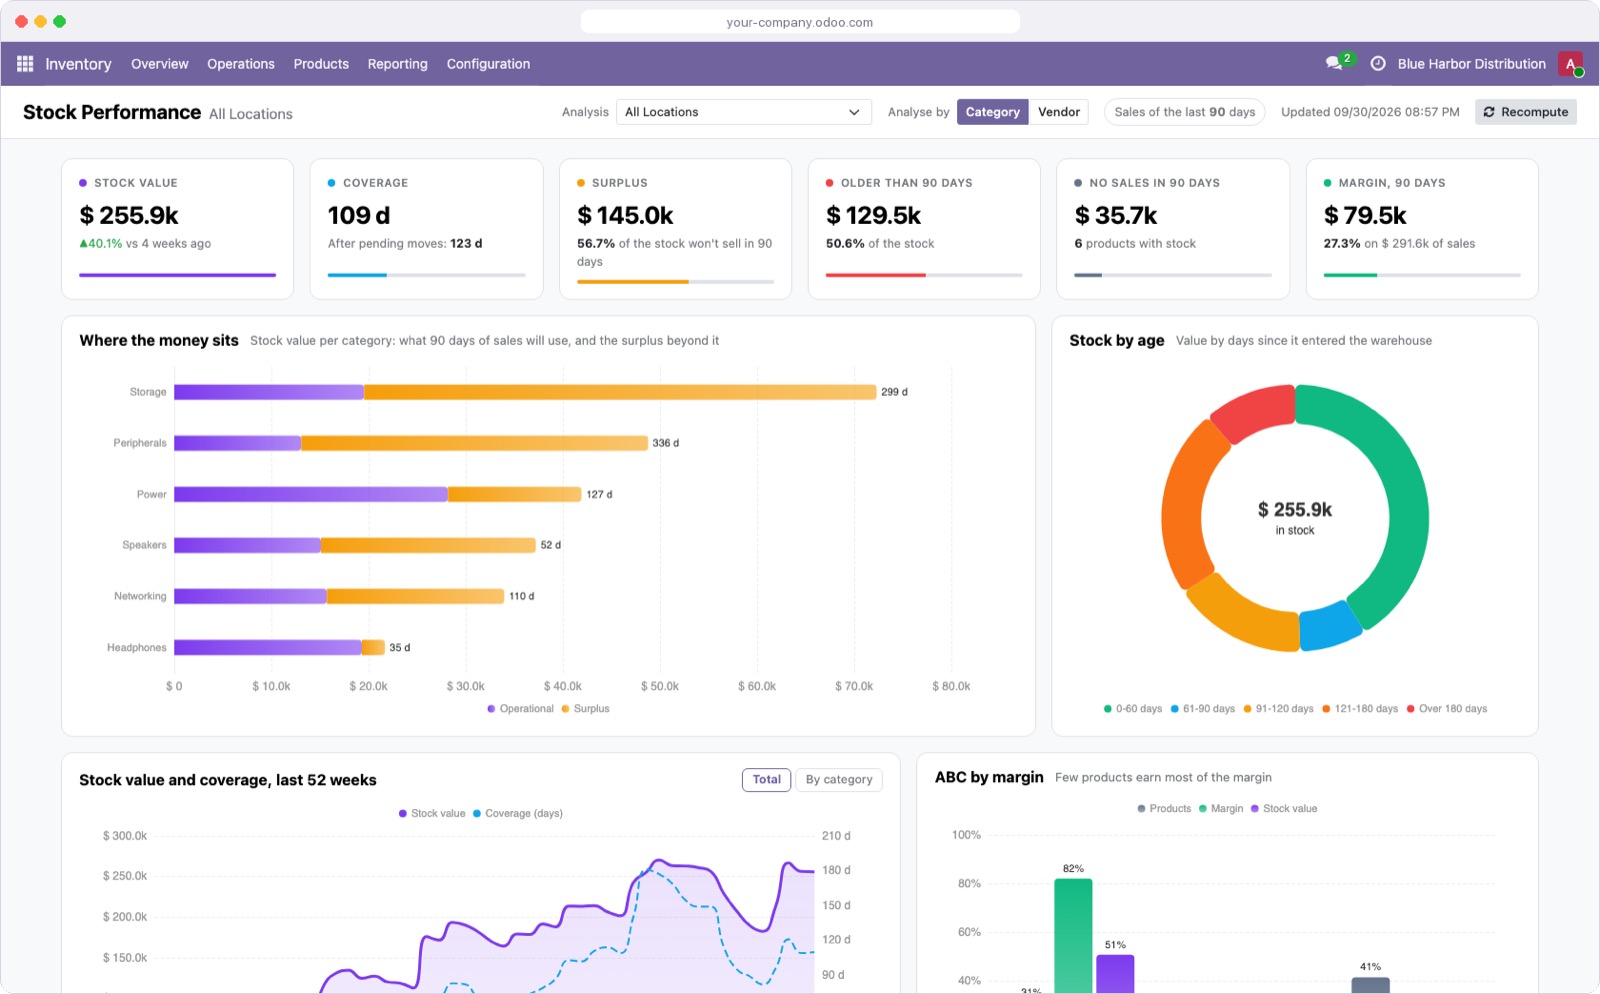Toggle Margin legend in ABC chart
Image resolution: width=1600 pixels, height=994 pixels.
1221,809
